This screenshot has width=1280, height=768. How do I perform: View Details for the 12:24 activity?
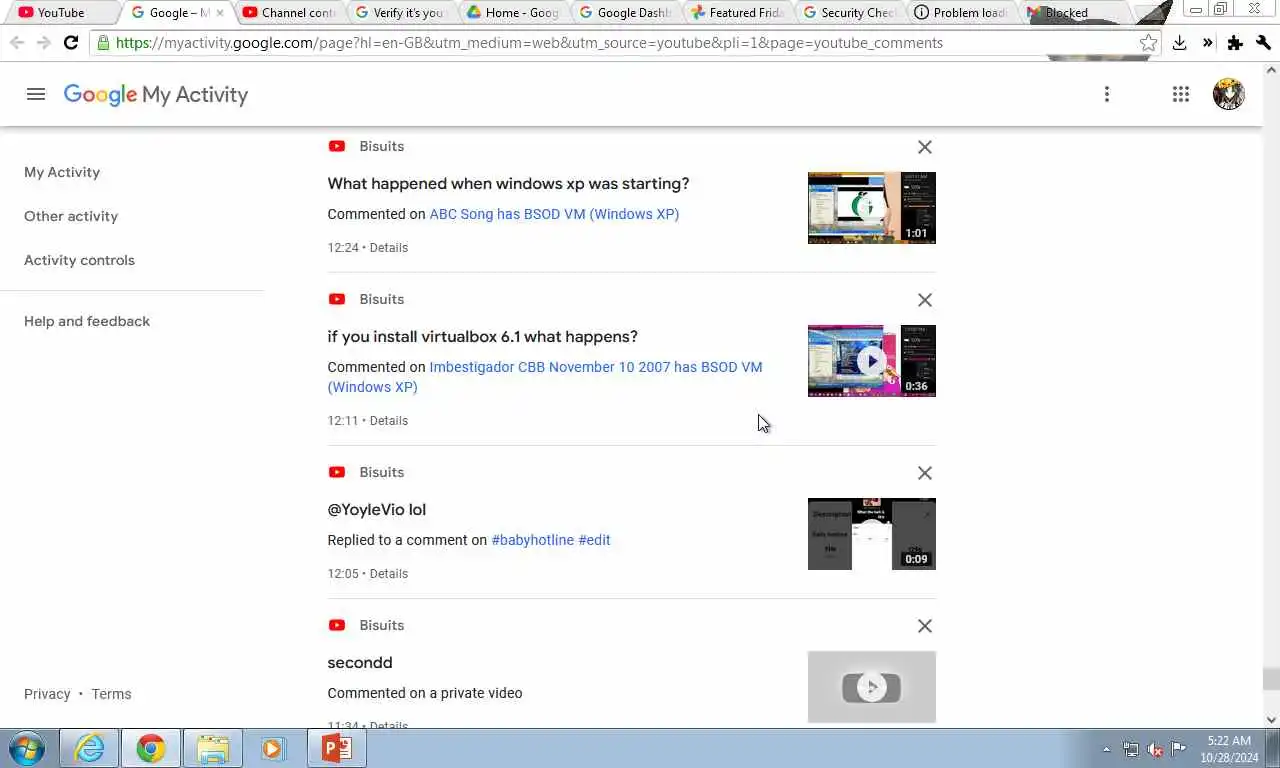click(x=389, y=247)
